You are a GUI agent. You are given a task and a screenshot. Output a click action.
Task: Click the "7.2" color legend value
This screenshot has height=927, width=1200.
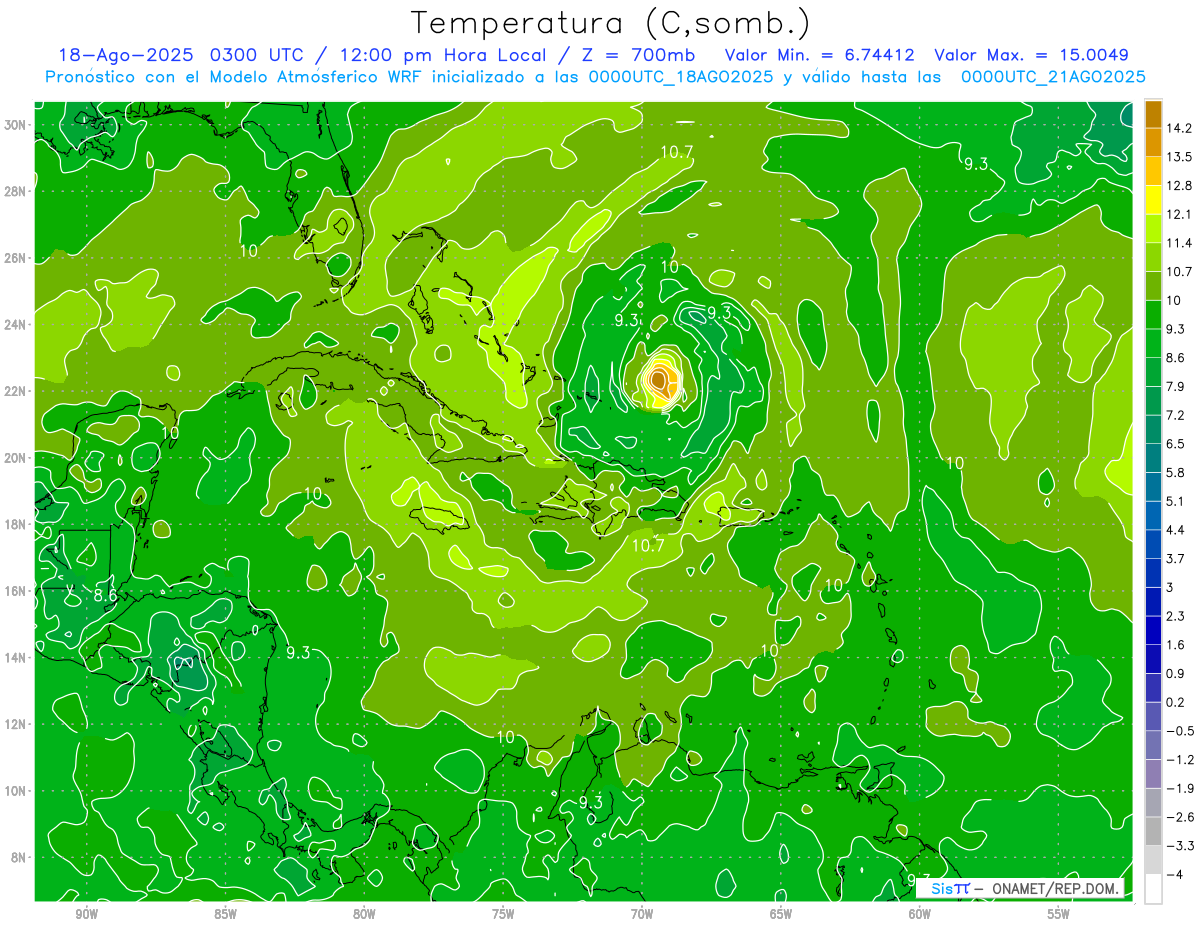1175,415
